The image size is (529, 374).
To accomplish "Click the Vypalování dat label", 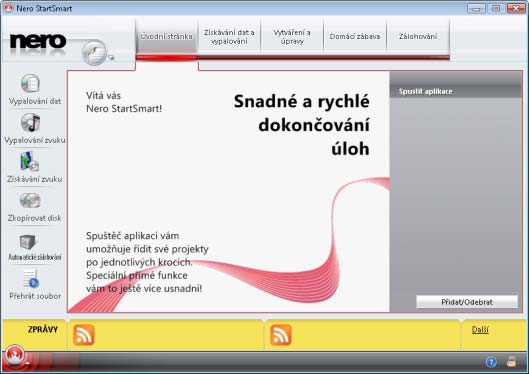I will point(35,101).
